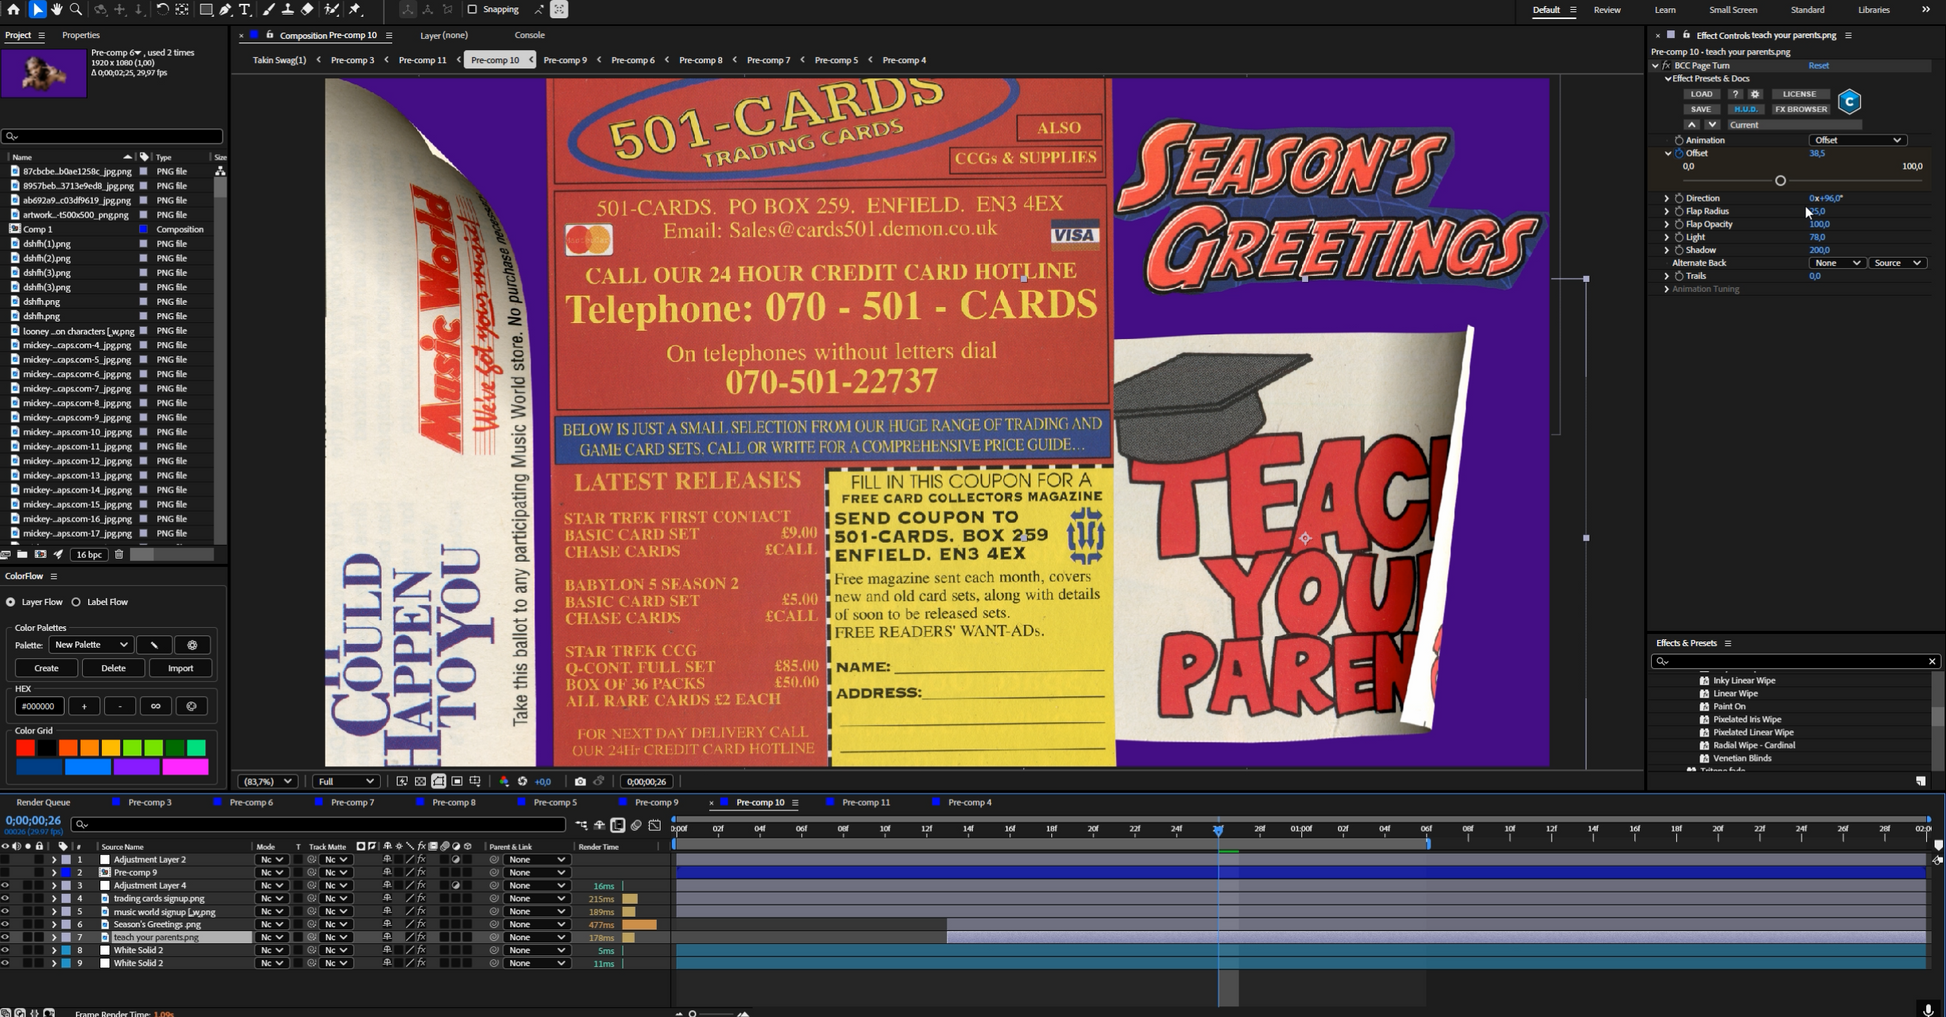The image size is (1946, 1017).
Task: Go to the Home screen icon
Action: pos(13,9)
